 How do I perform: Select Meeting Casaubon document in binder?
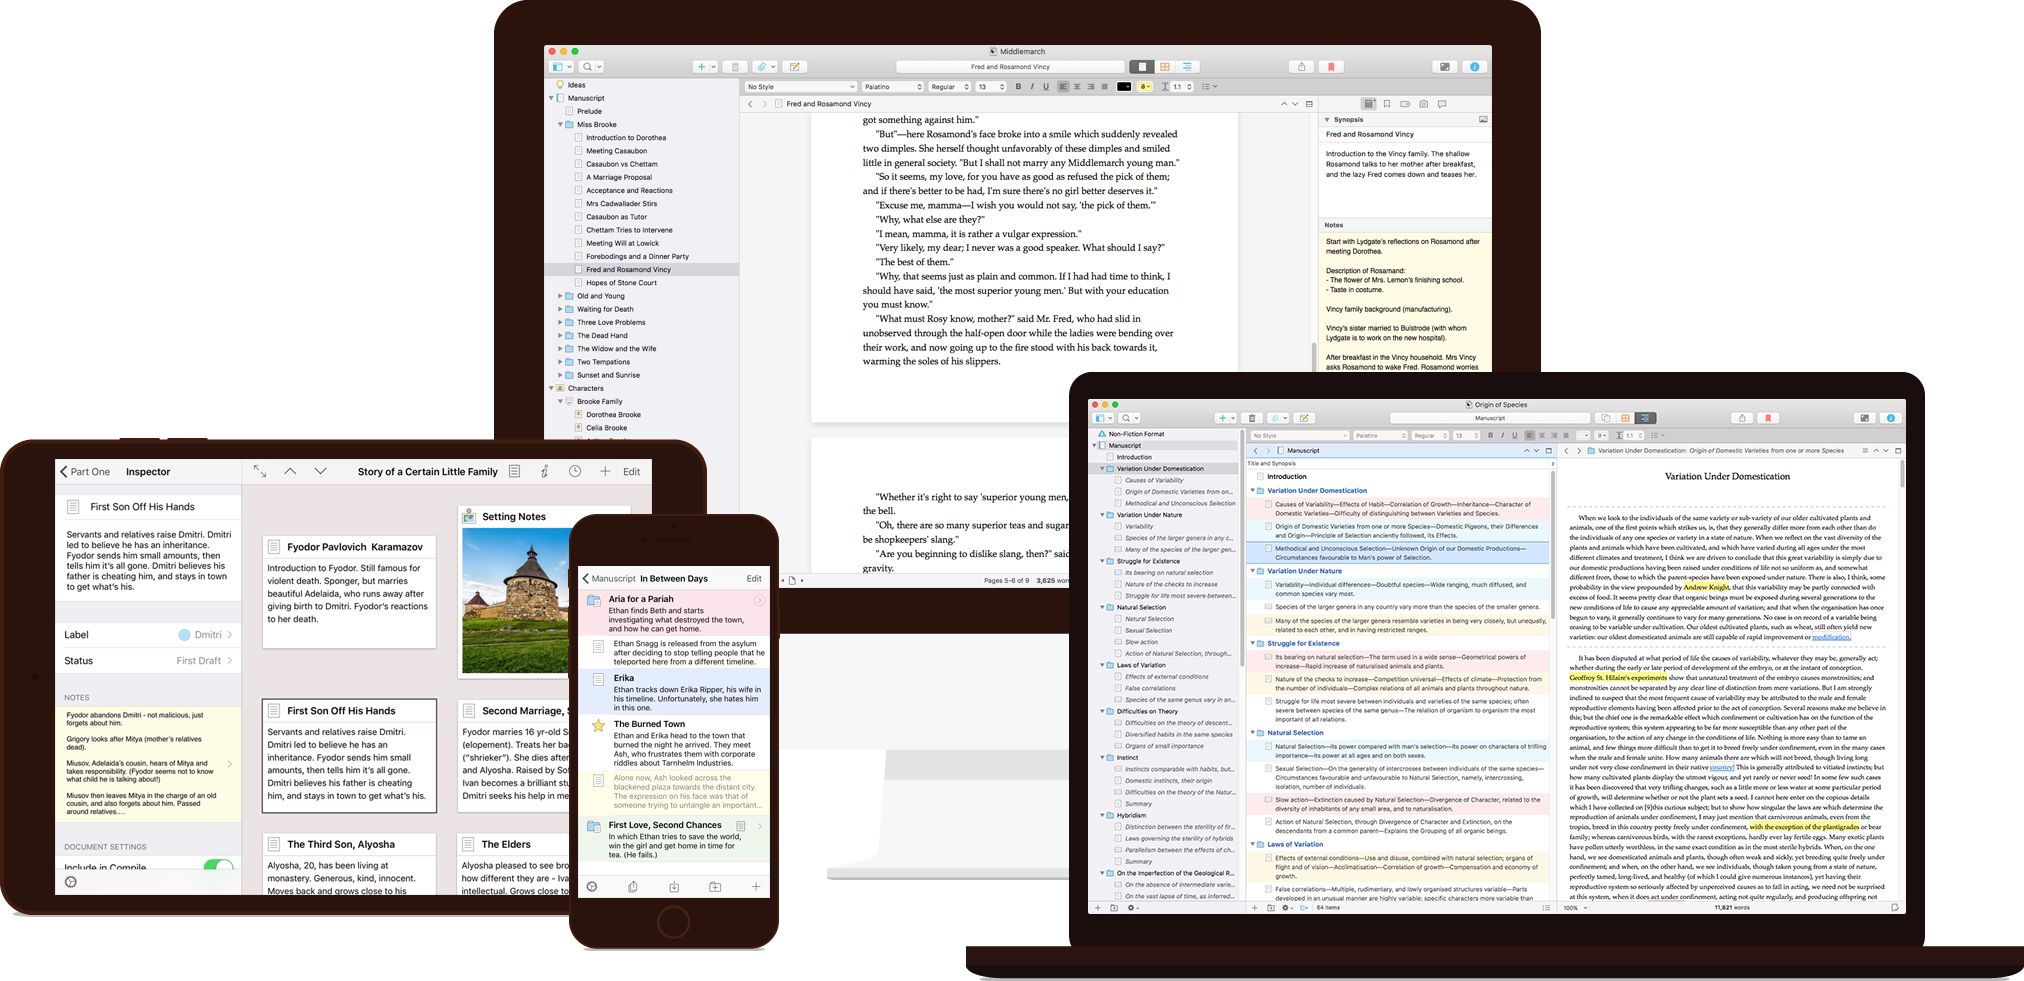pos(616,151)
